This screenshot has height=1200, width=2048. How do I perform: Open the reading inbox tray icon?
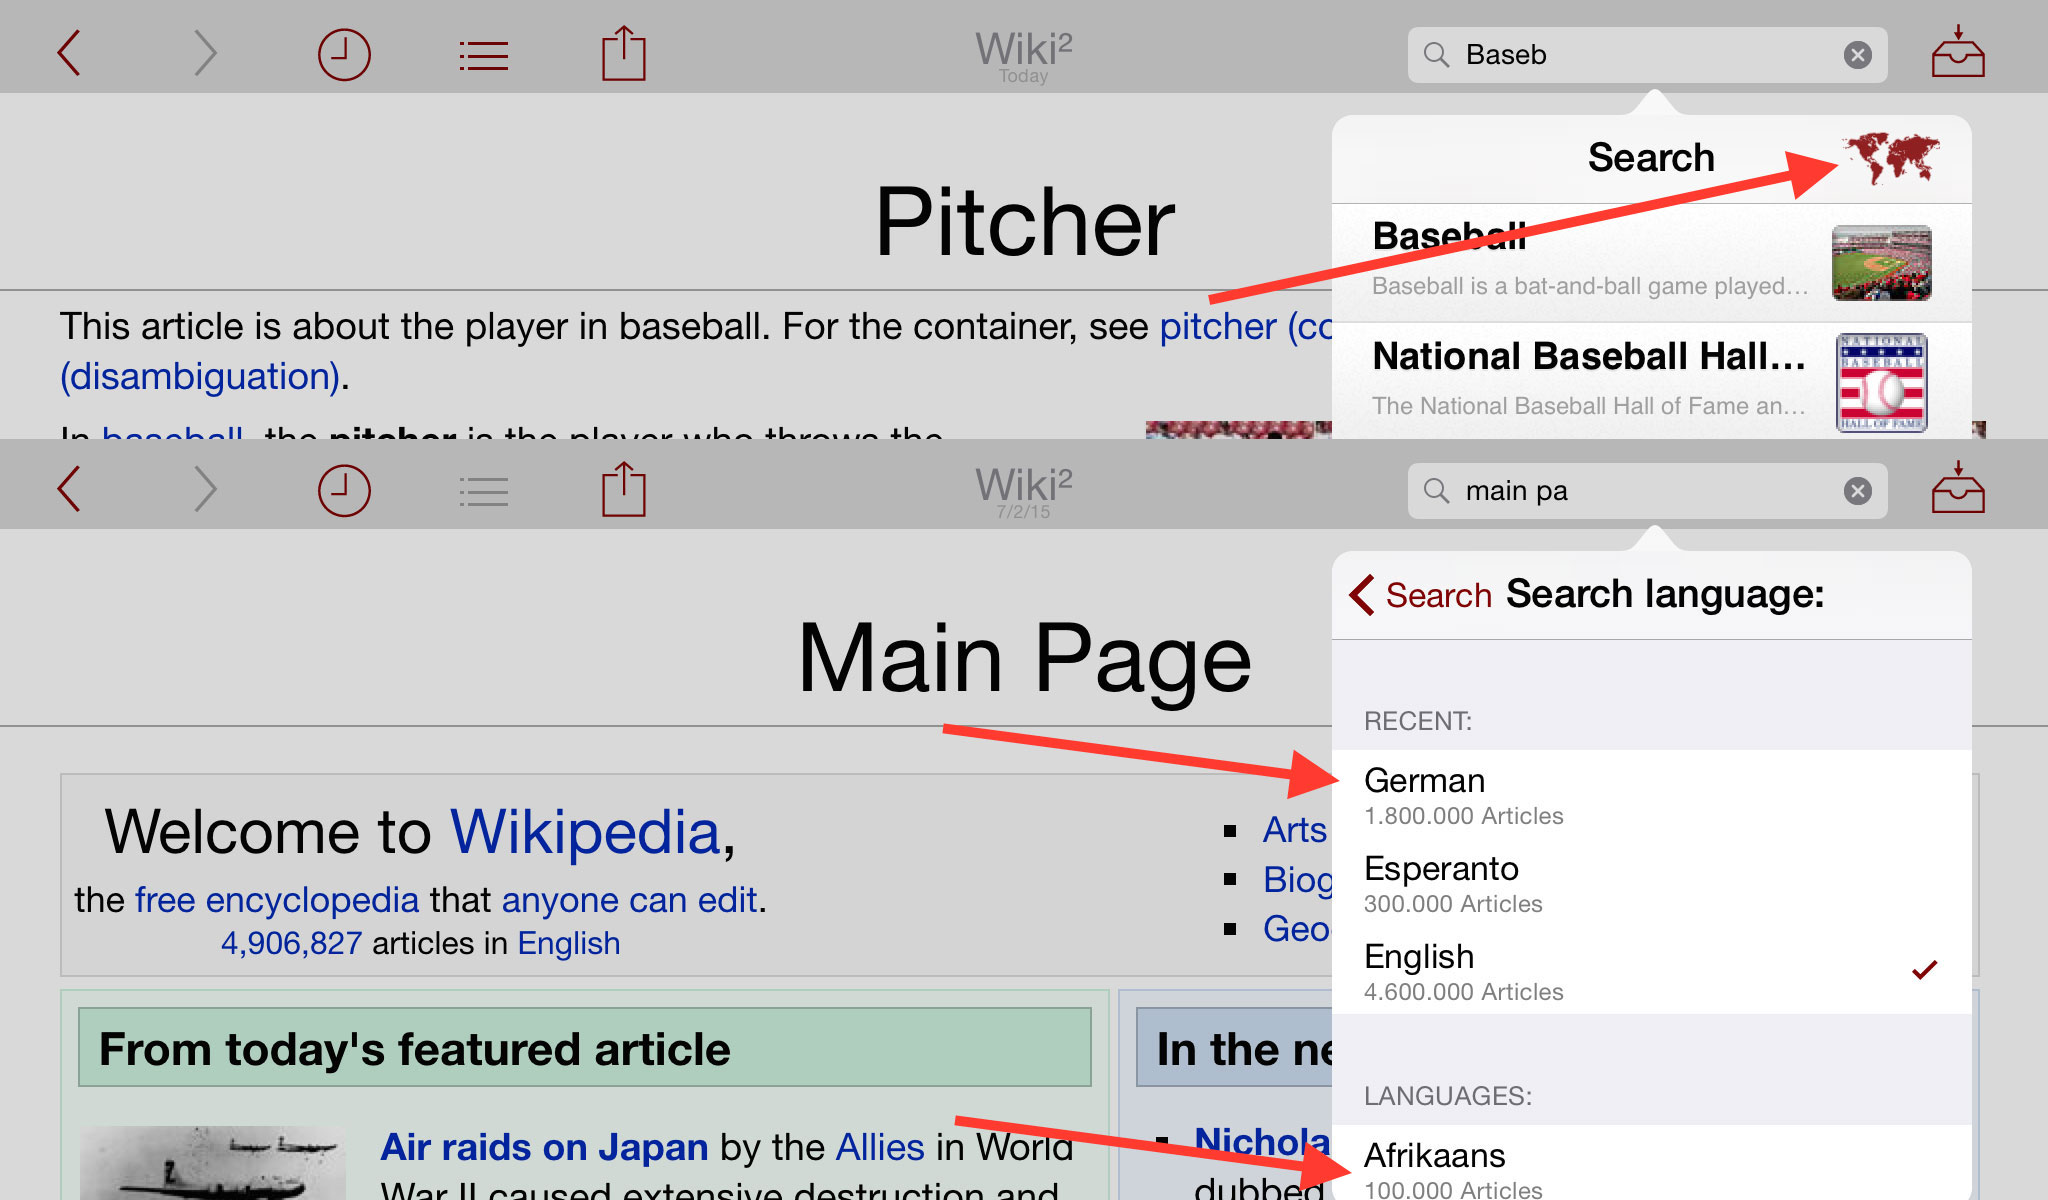point(1957,54)
